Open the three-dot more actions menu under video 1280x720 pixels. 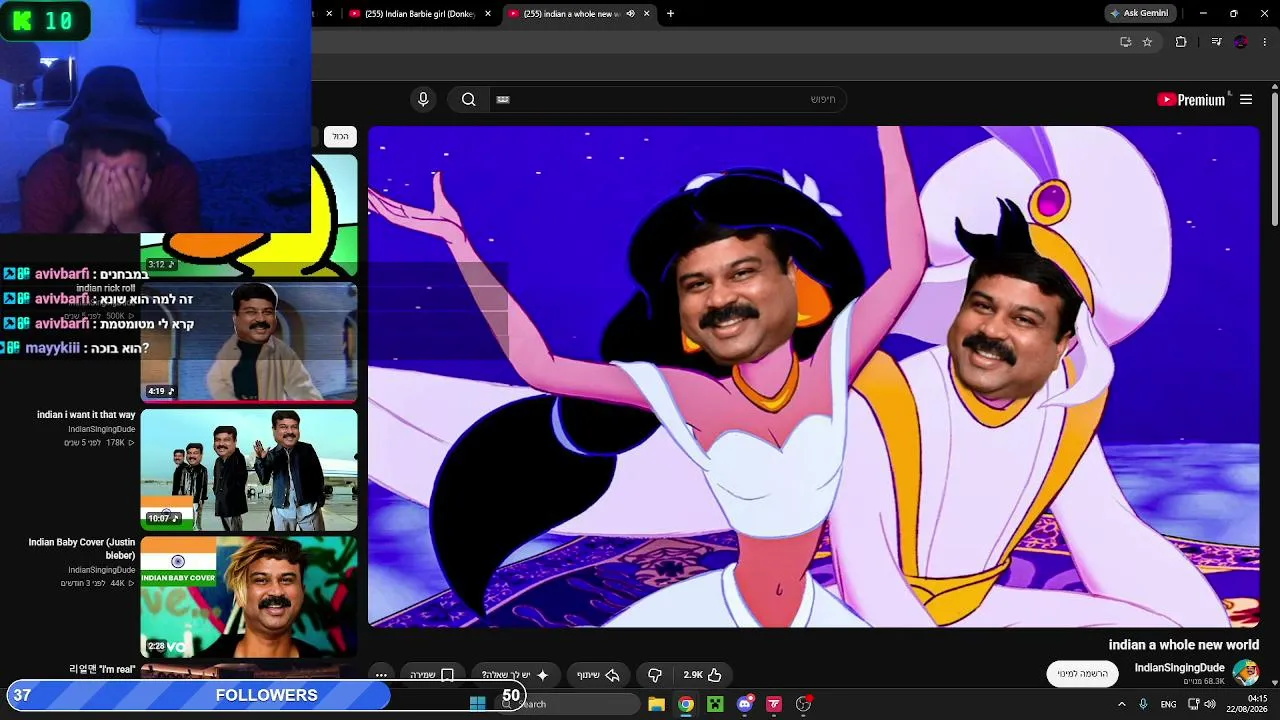coord(381,675)
